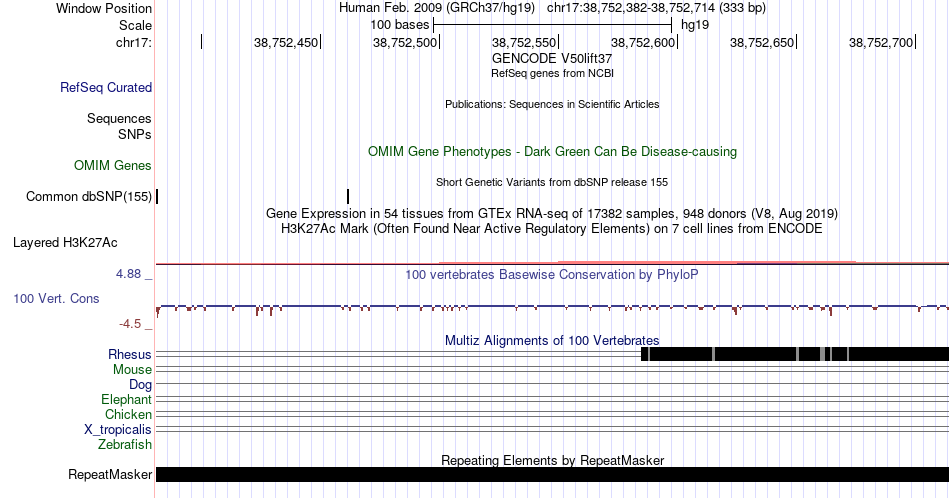Select the Dog alignment label

point(140,385)
